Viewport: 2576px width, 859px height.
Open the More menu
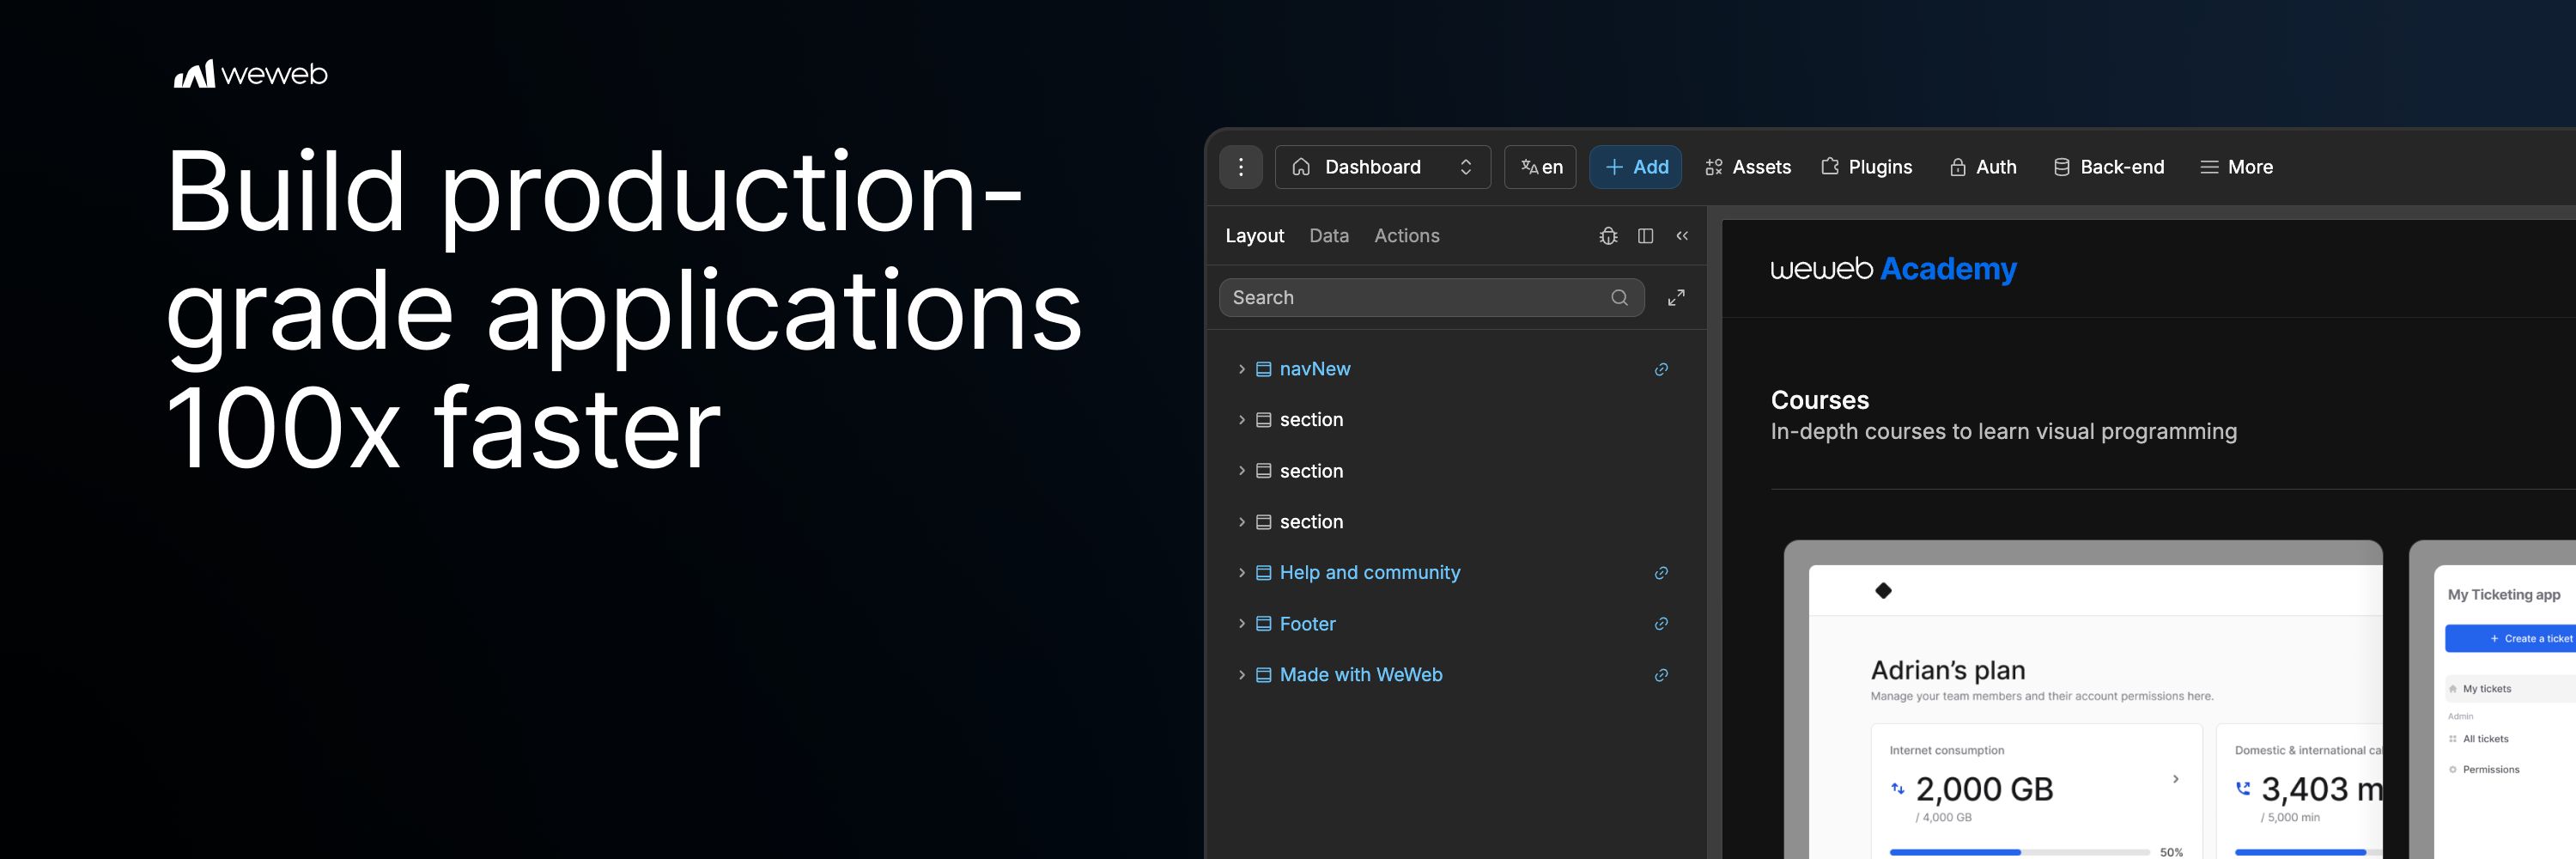(2236, 167)
